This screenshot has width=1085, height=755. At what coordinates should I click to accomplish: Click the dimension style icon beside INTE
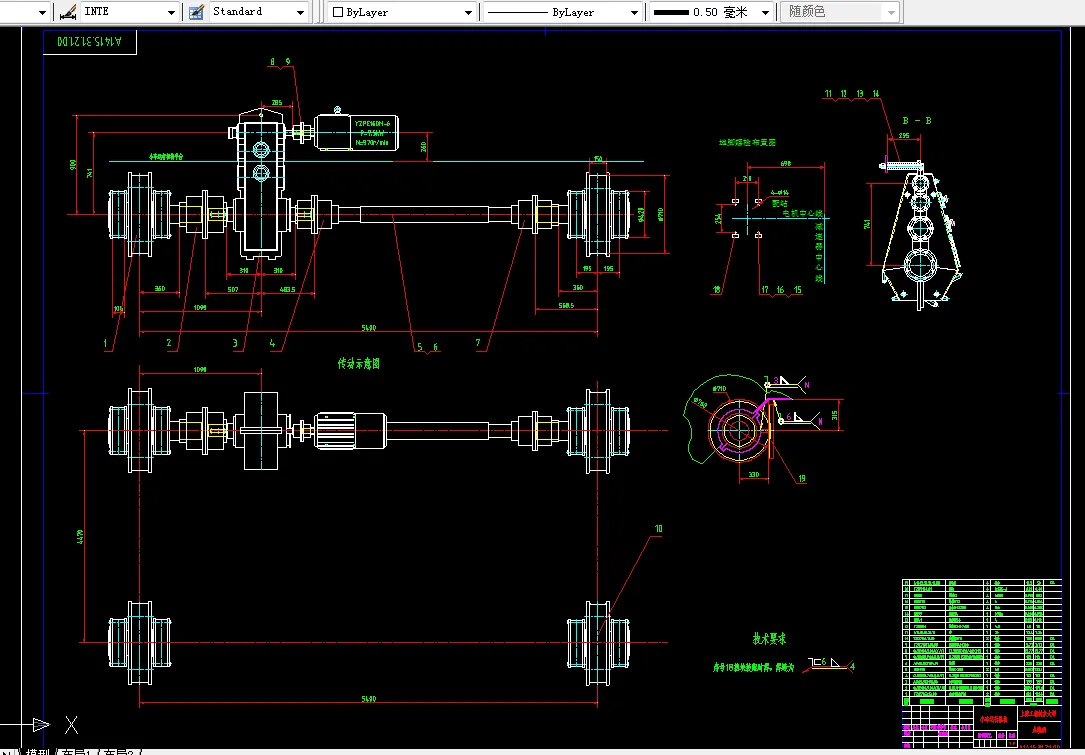click(x=67, y=12)
